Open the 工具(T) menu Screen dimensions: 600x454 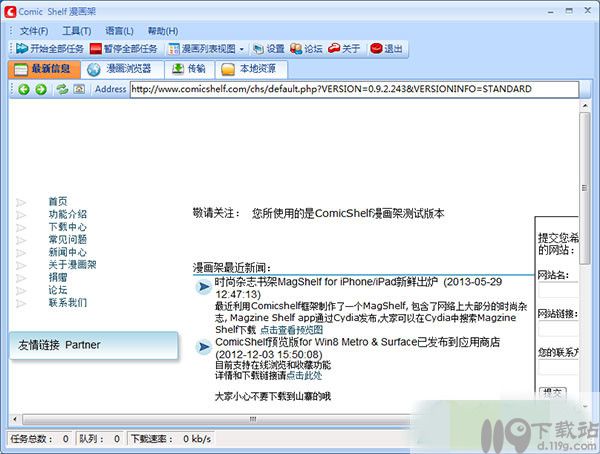[77, 31]
